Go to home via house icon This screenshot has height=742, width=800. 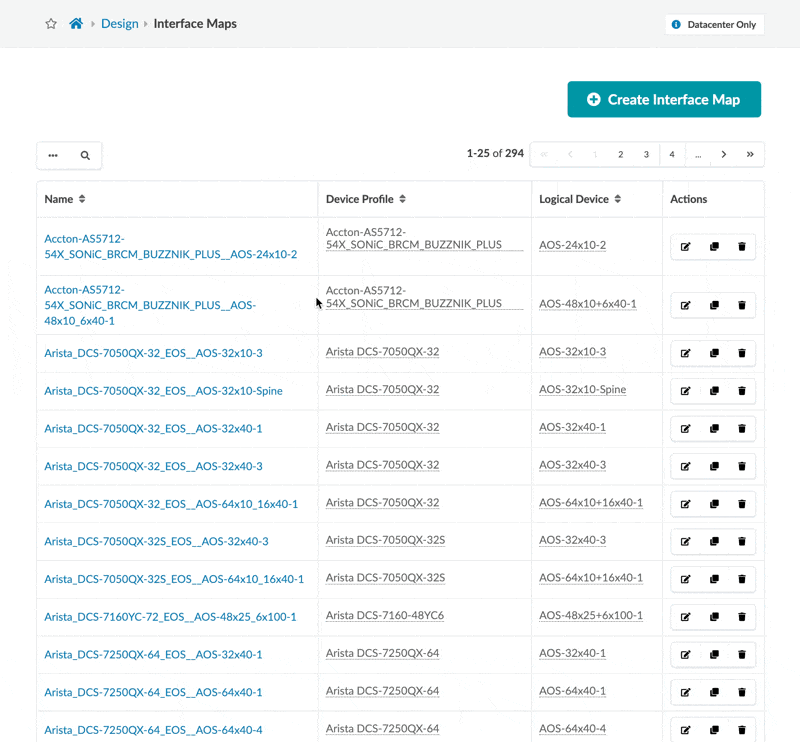click(x=76, y=24)
